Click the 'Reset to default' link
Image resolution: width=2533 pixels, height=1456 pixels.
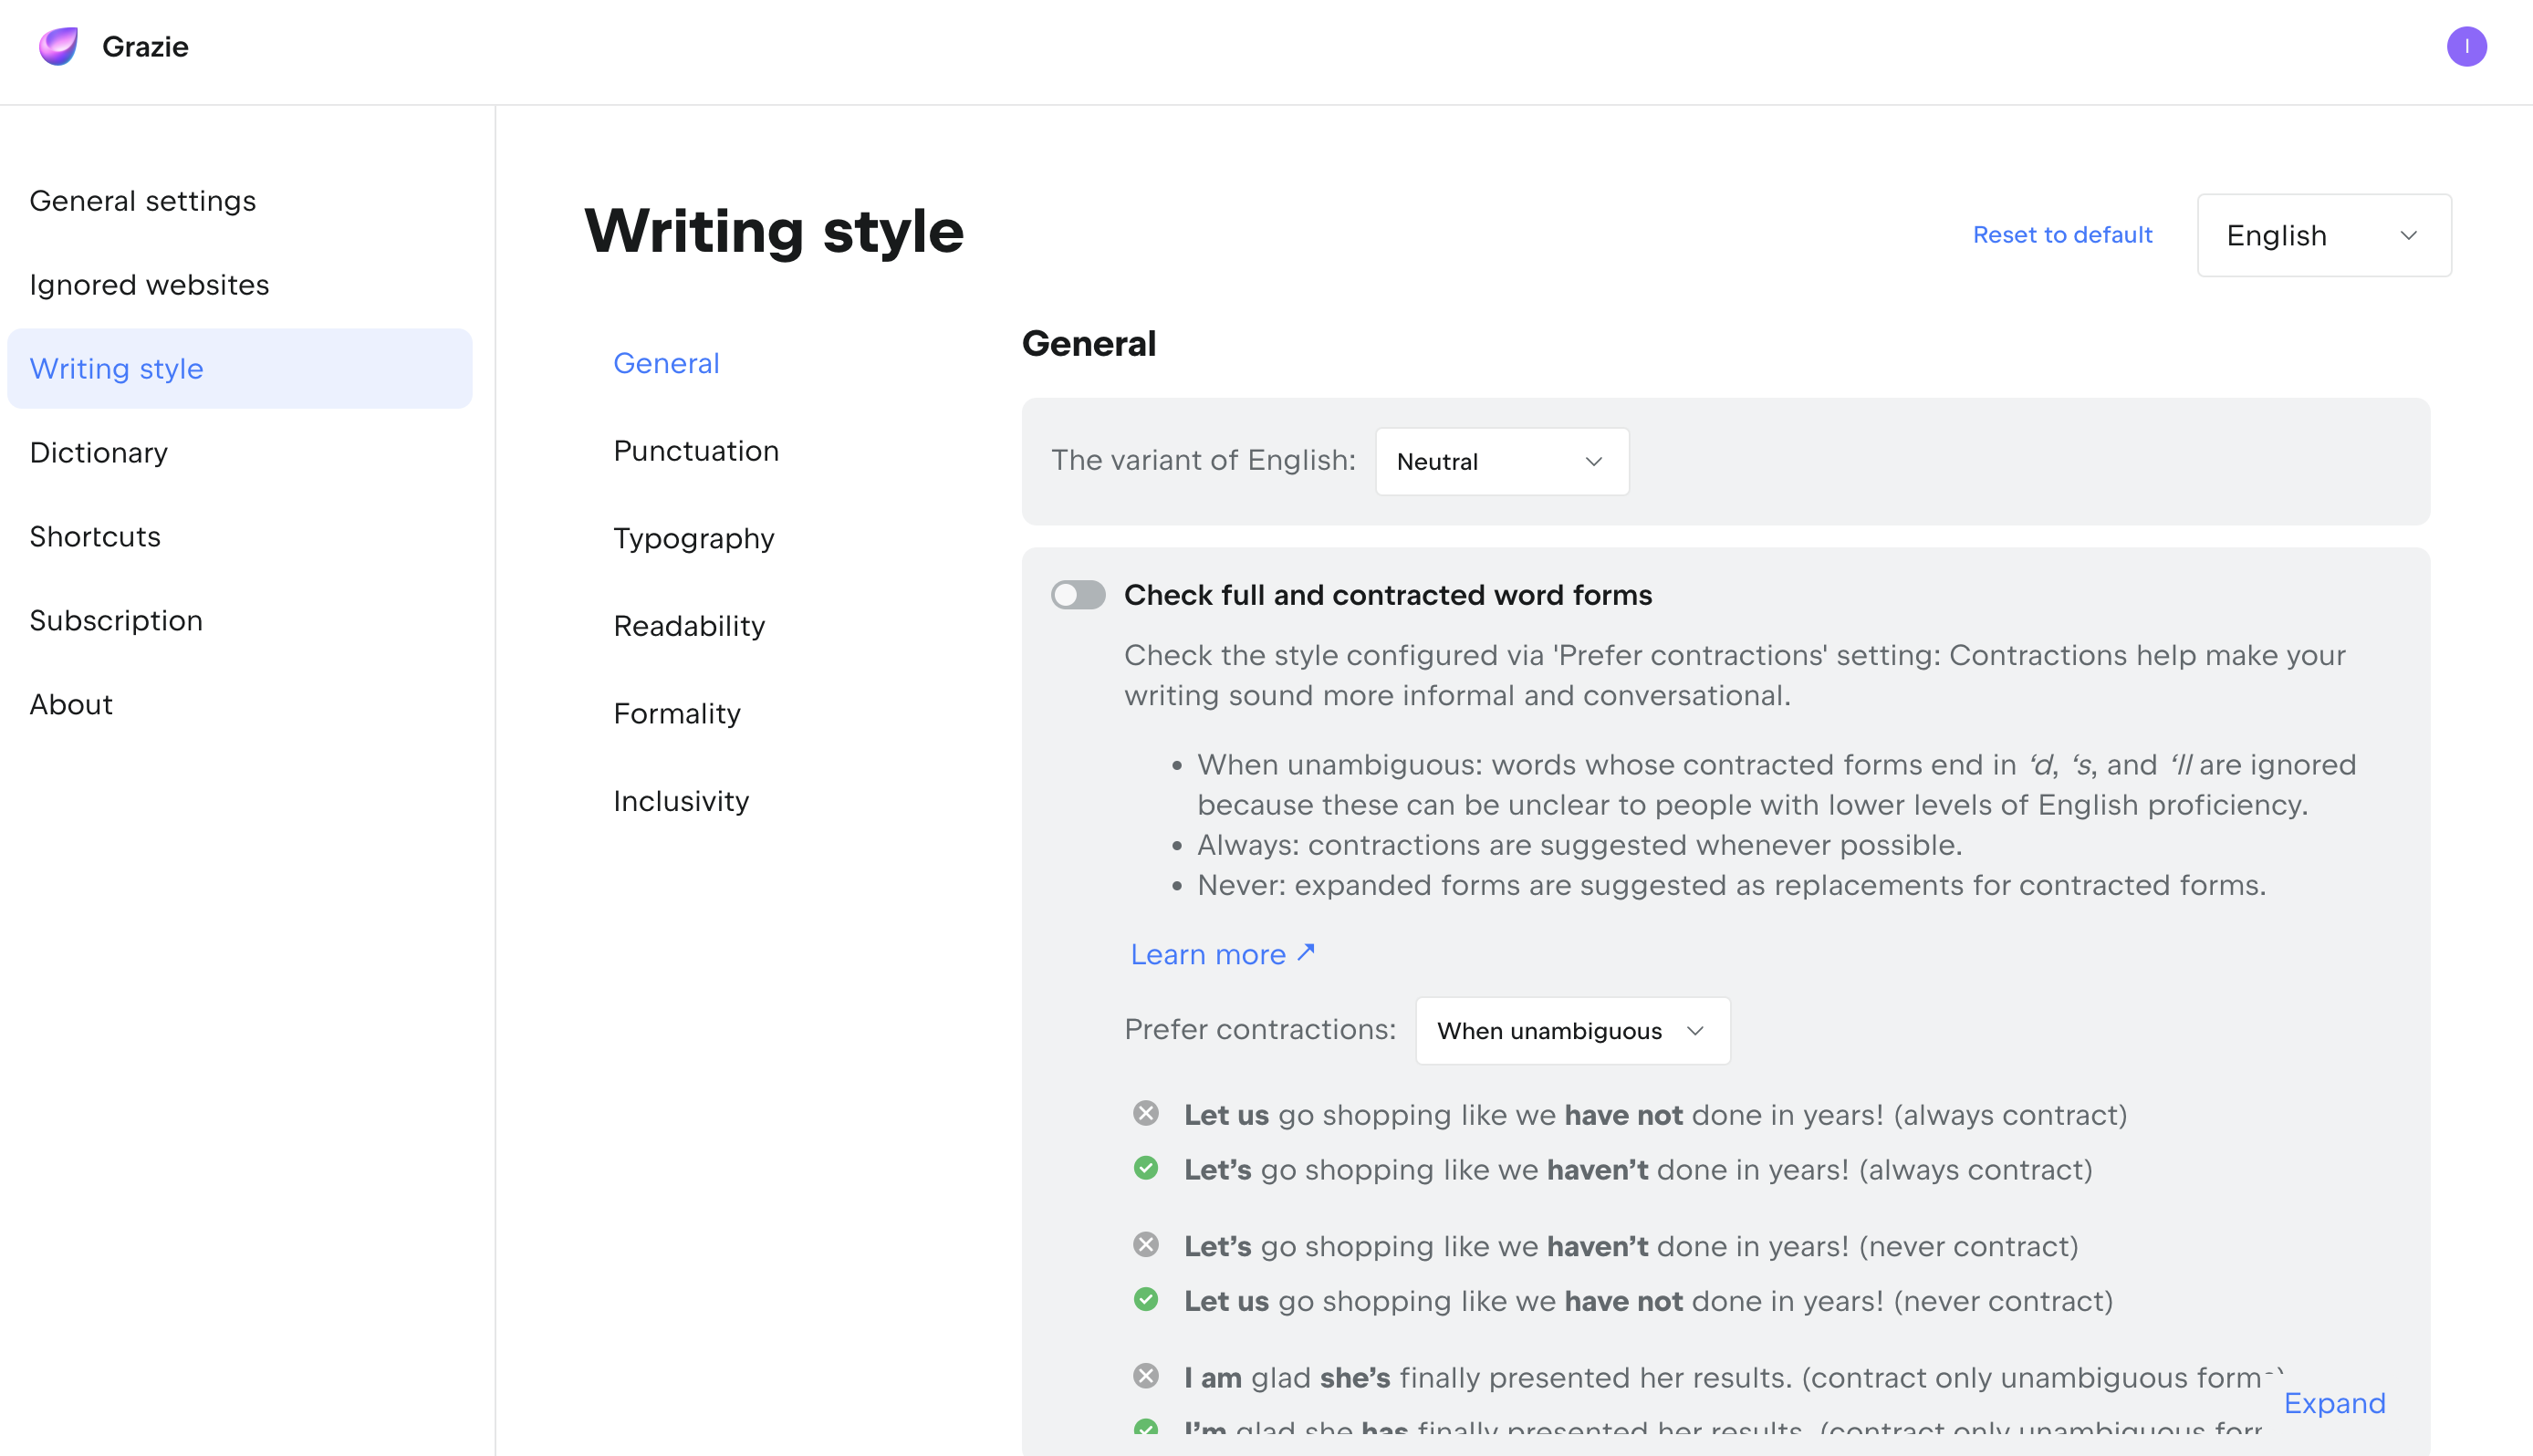coord(2062,235)
